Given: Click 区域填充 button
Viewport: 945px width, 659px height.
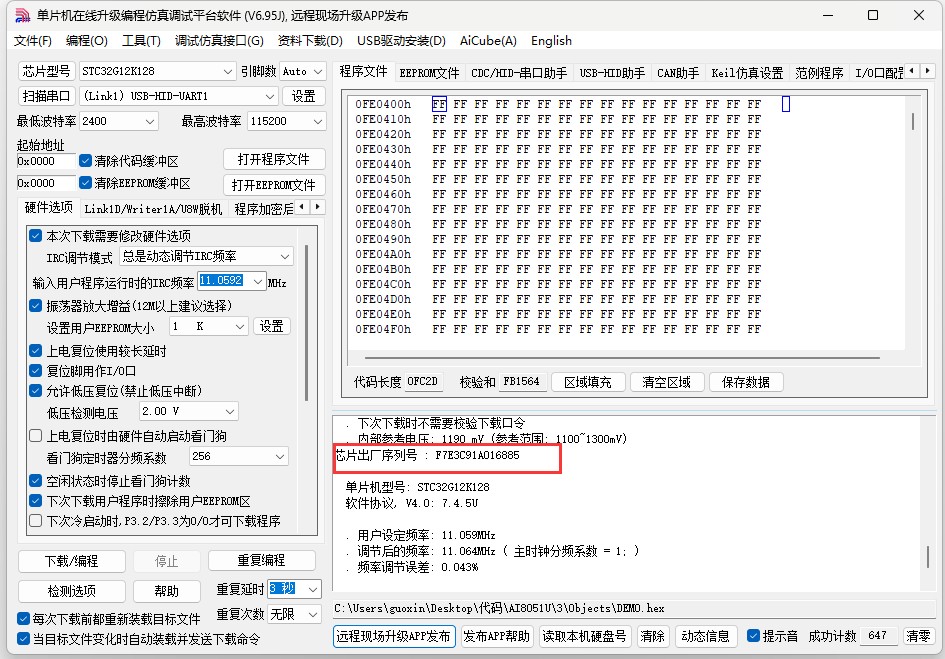Looking at the screenshot, I should [588, 382].
